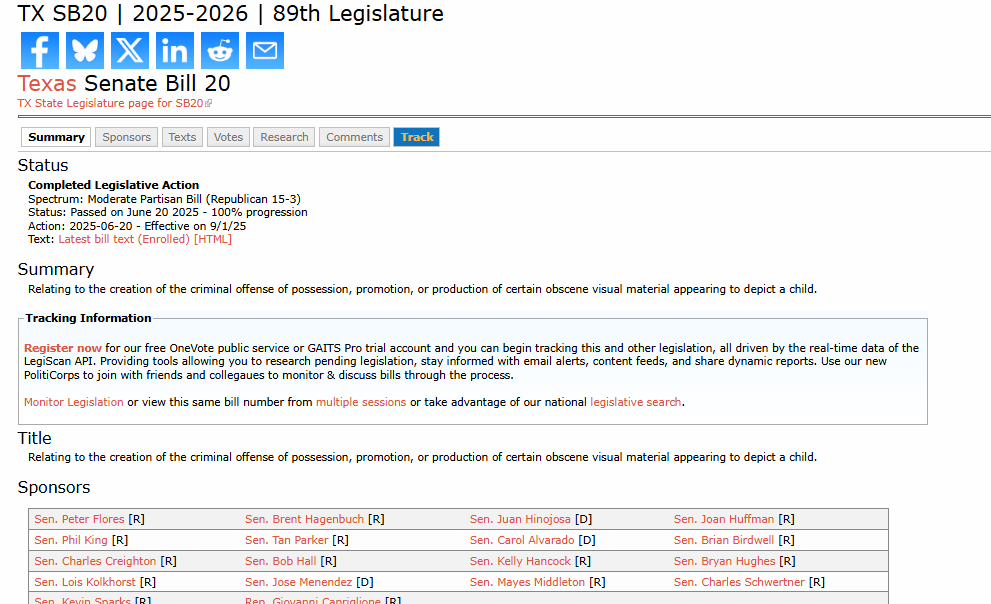
Task: Open sponsor Sen. Carol Alvarado
Action: click(x=522, y=540)
